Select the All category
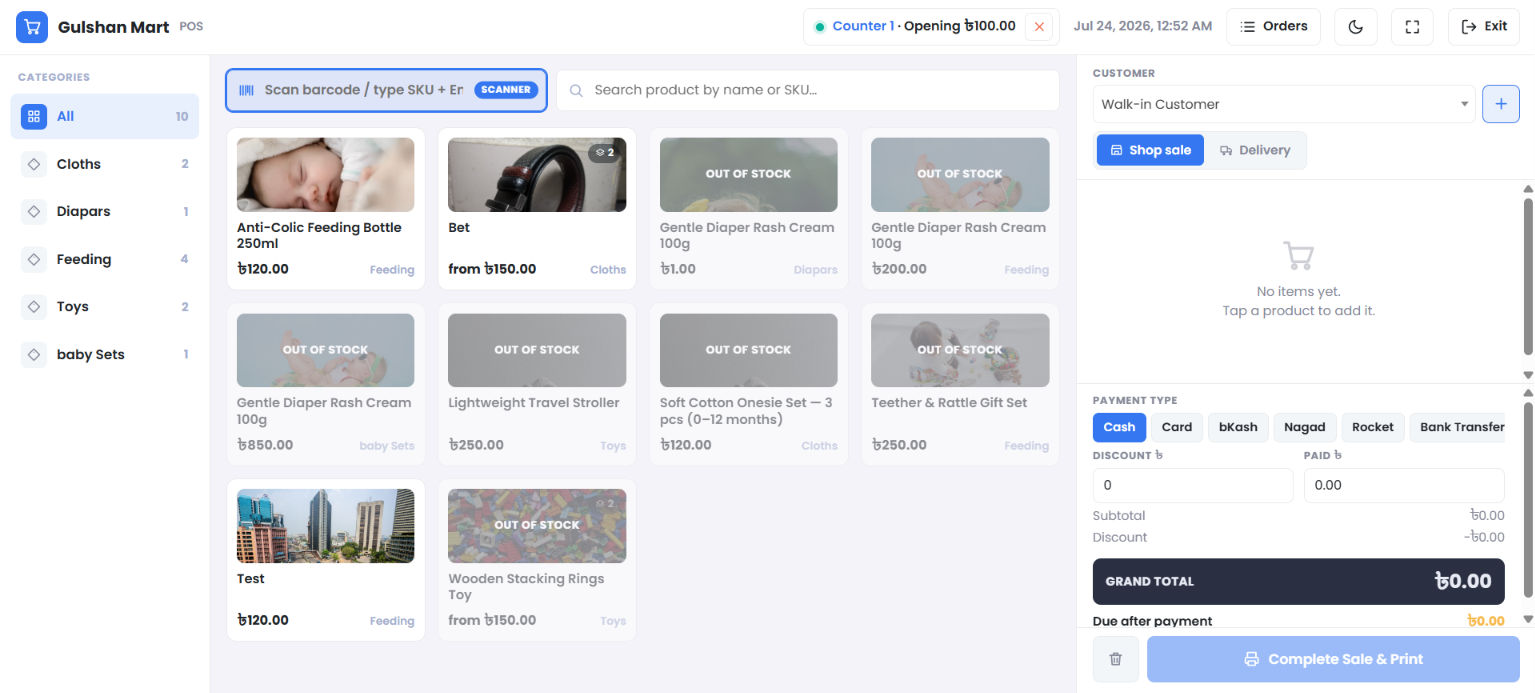The height and width of the screenshot is (693, 1535). click(105, 116)
